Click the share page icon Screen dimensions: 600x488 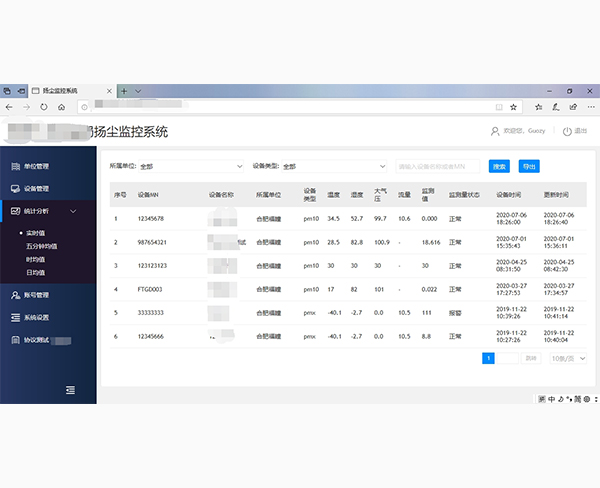[573, 107]
